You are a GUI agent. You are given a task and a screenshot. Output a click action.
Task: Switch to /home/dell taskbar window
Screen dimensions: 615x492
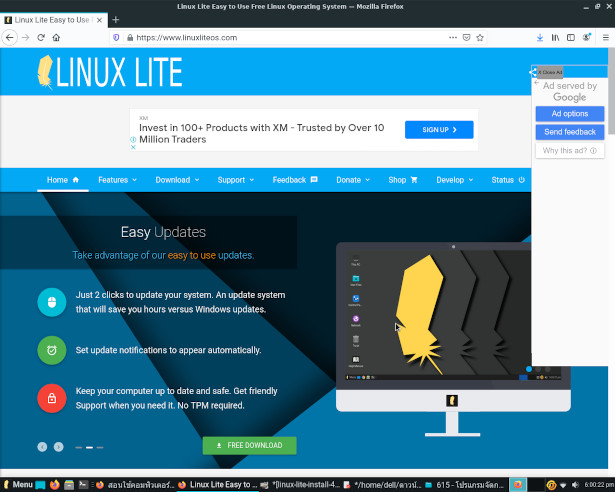pyautogui.click(x=382, y=485)
